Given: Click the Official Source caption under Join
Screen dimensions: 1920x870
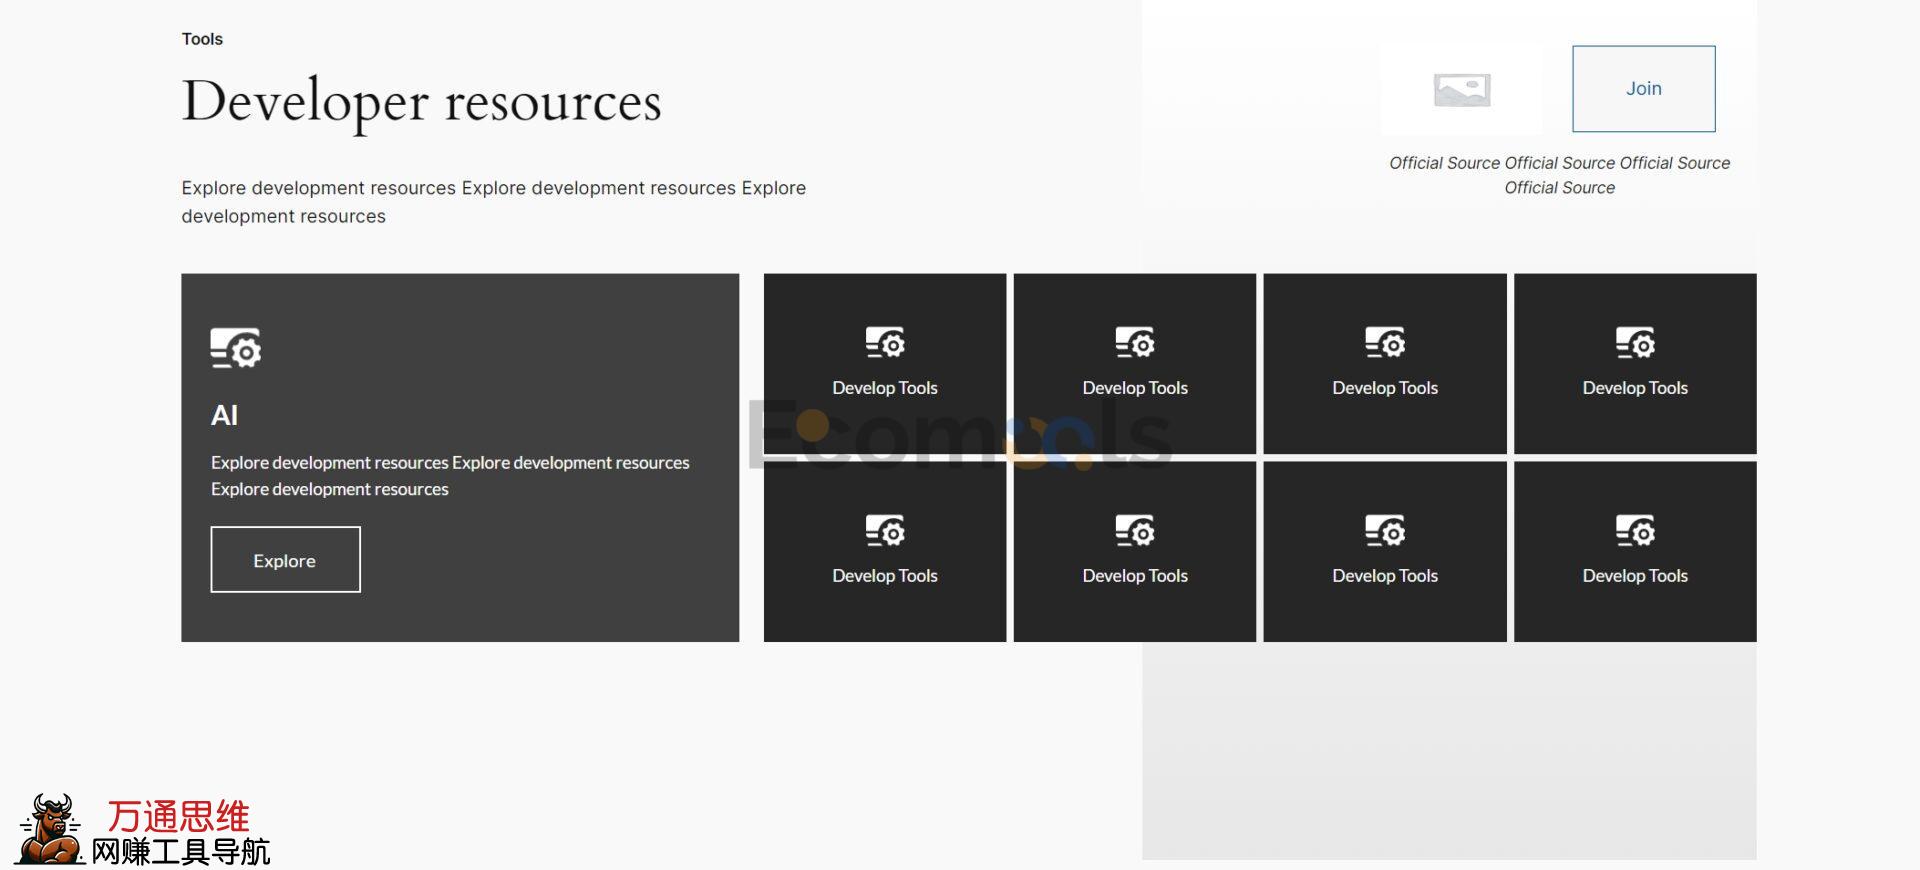Looking at the screenshot, I should (1559, 175).
